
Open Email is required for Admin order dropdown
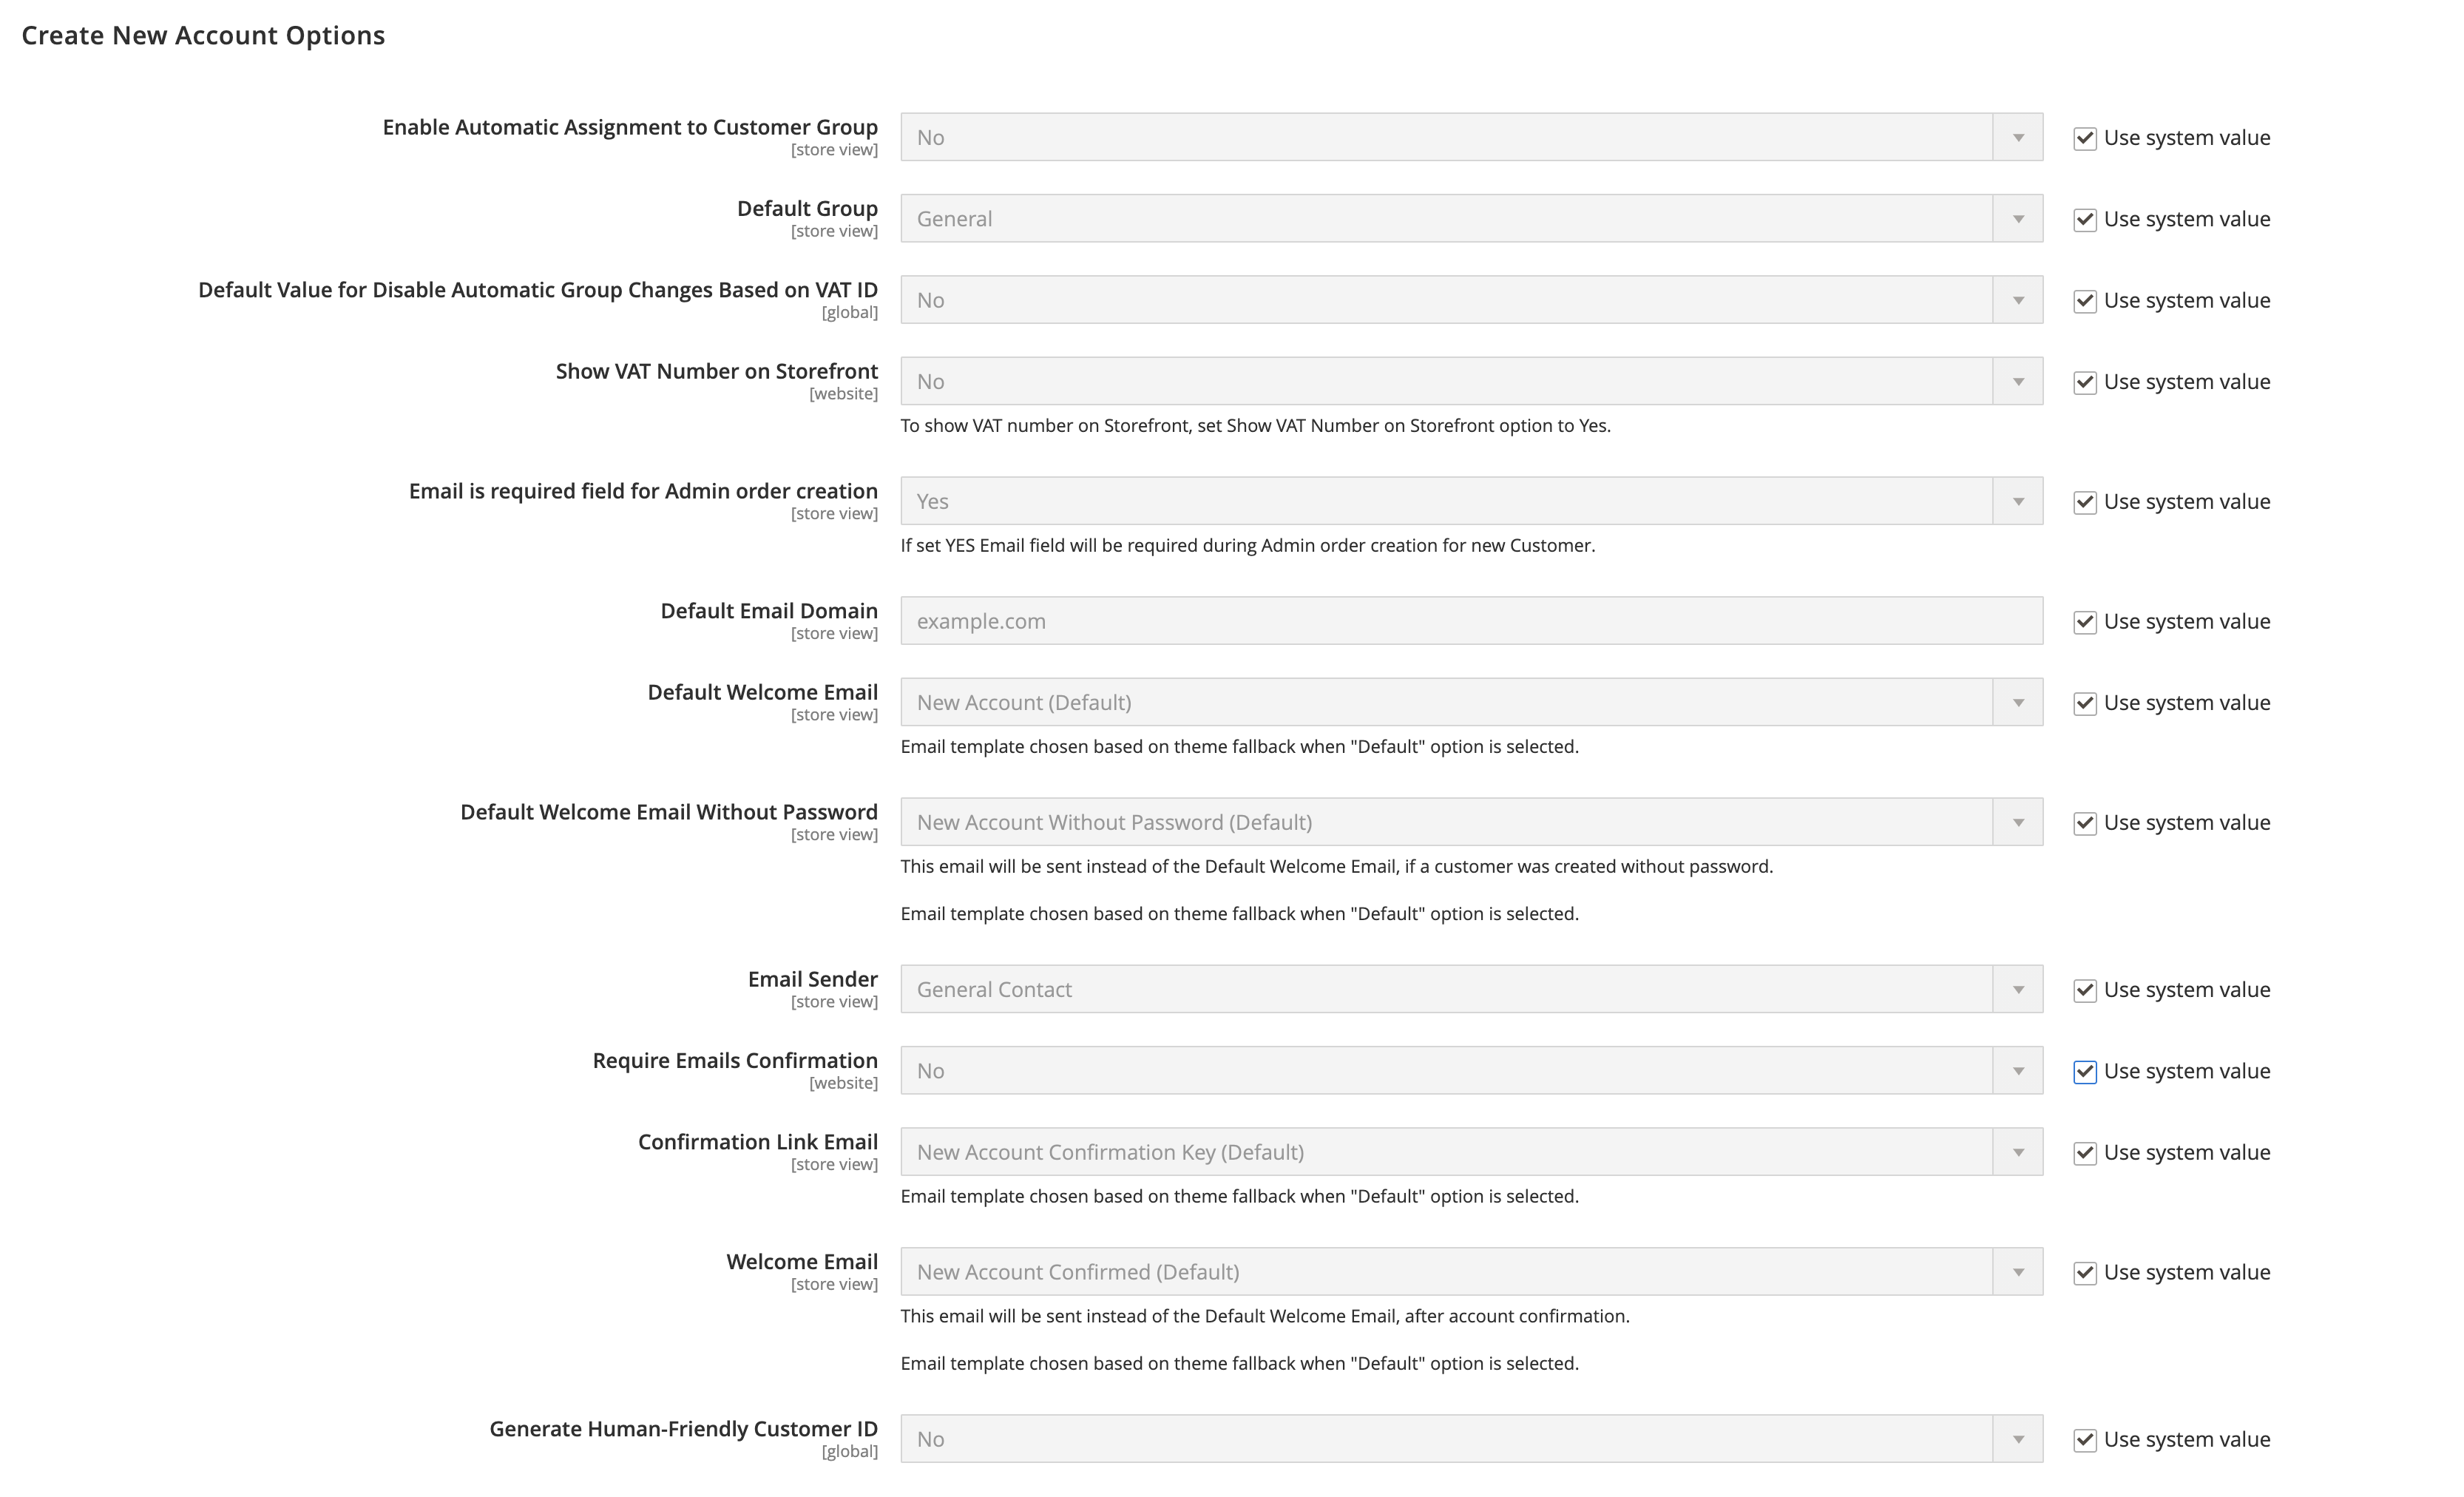tap(1471, 501)
